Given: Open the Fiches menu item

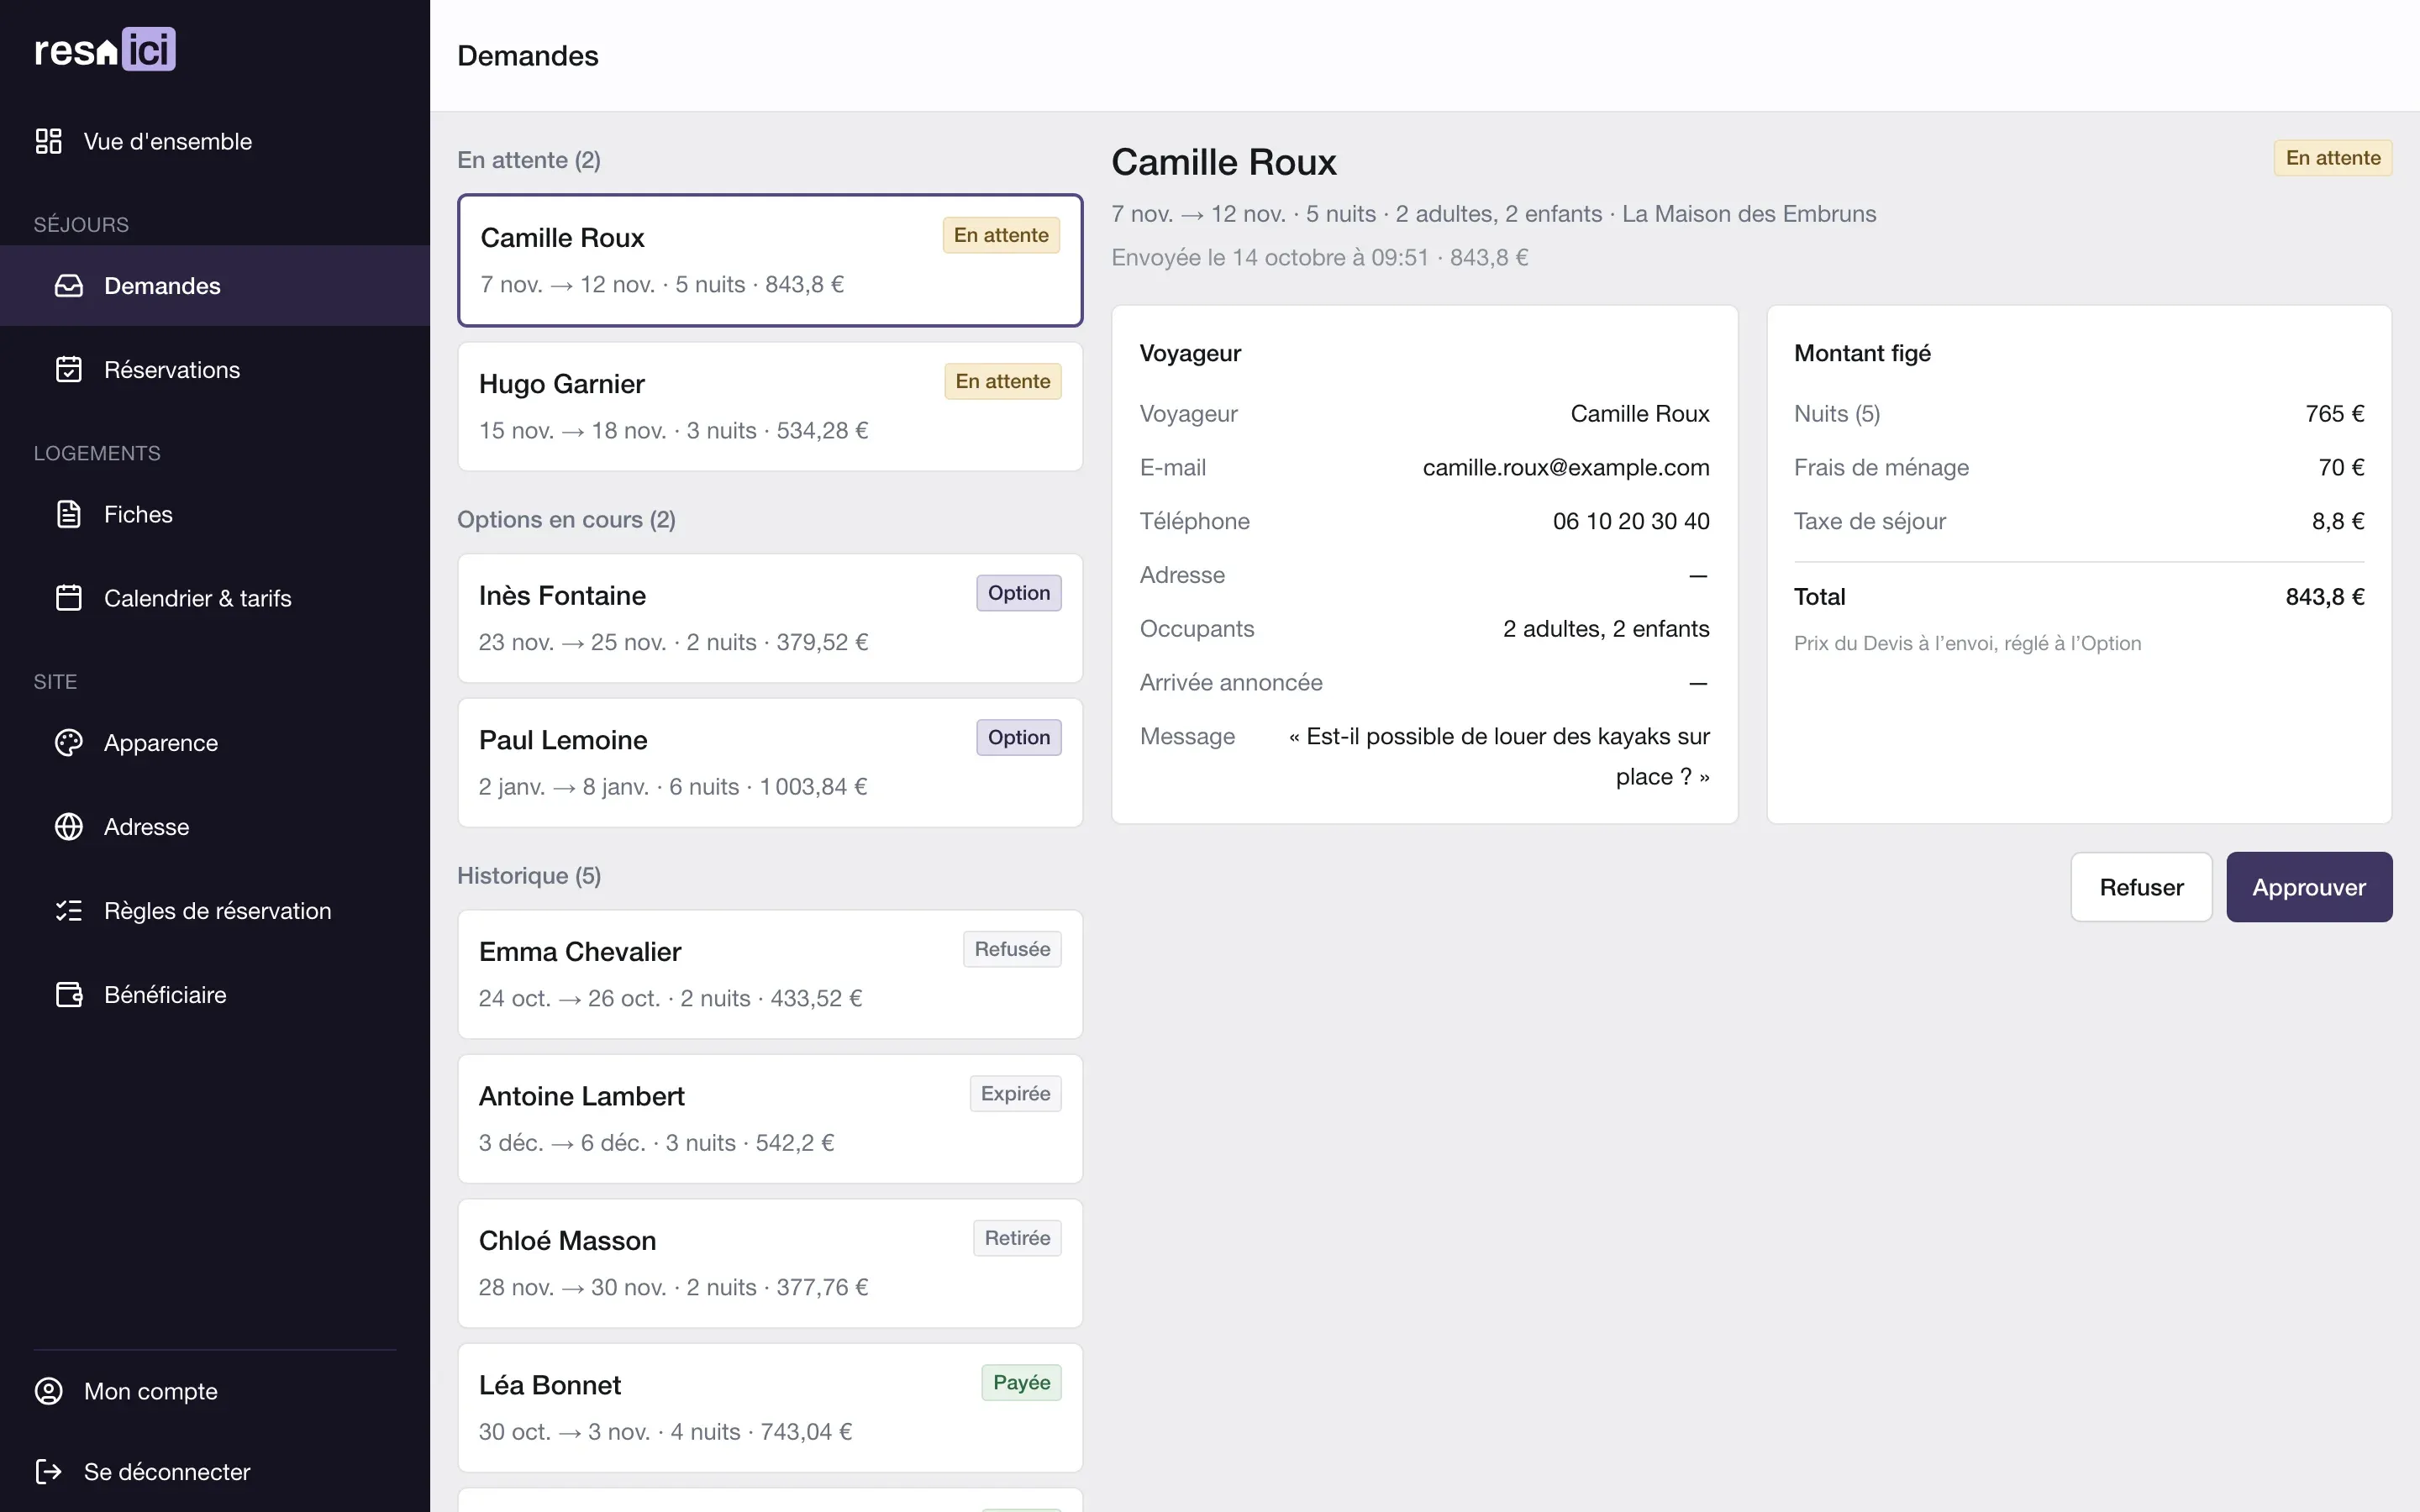Looking at the screenshot, I should (215, 514).
